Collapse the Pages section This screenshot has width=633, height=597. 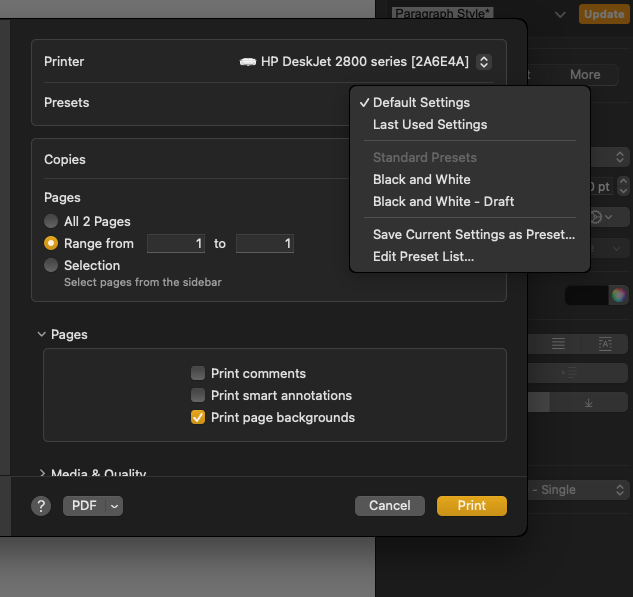click(42, 335)
